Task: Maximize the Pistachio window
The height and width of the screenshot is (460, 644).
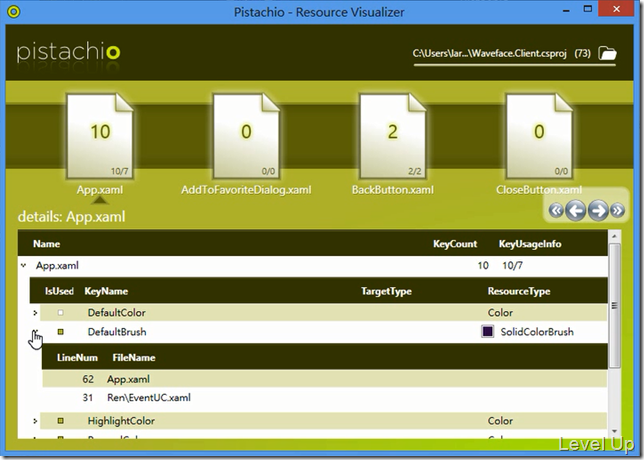Action: coord(588,9)
